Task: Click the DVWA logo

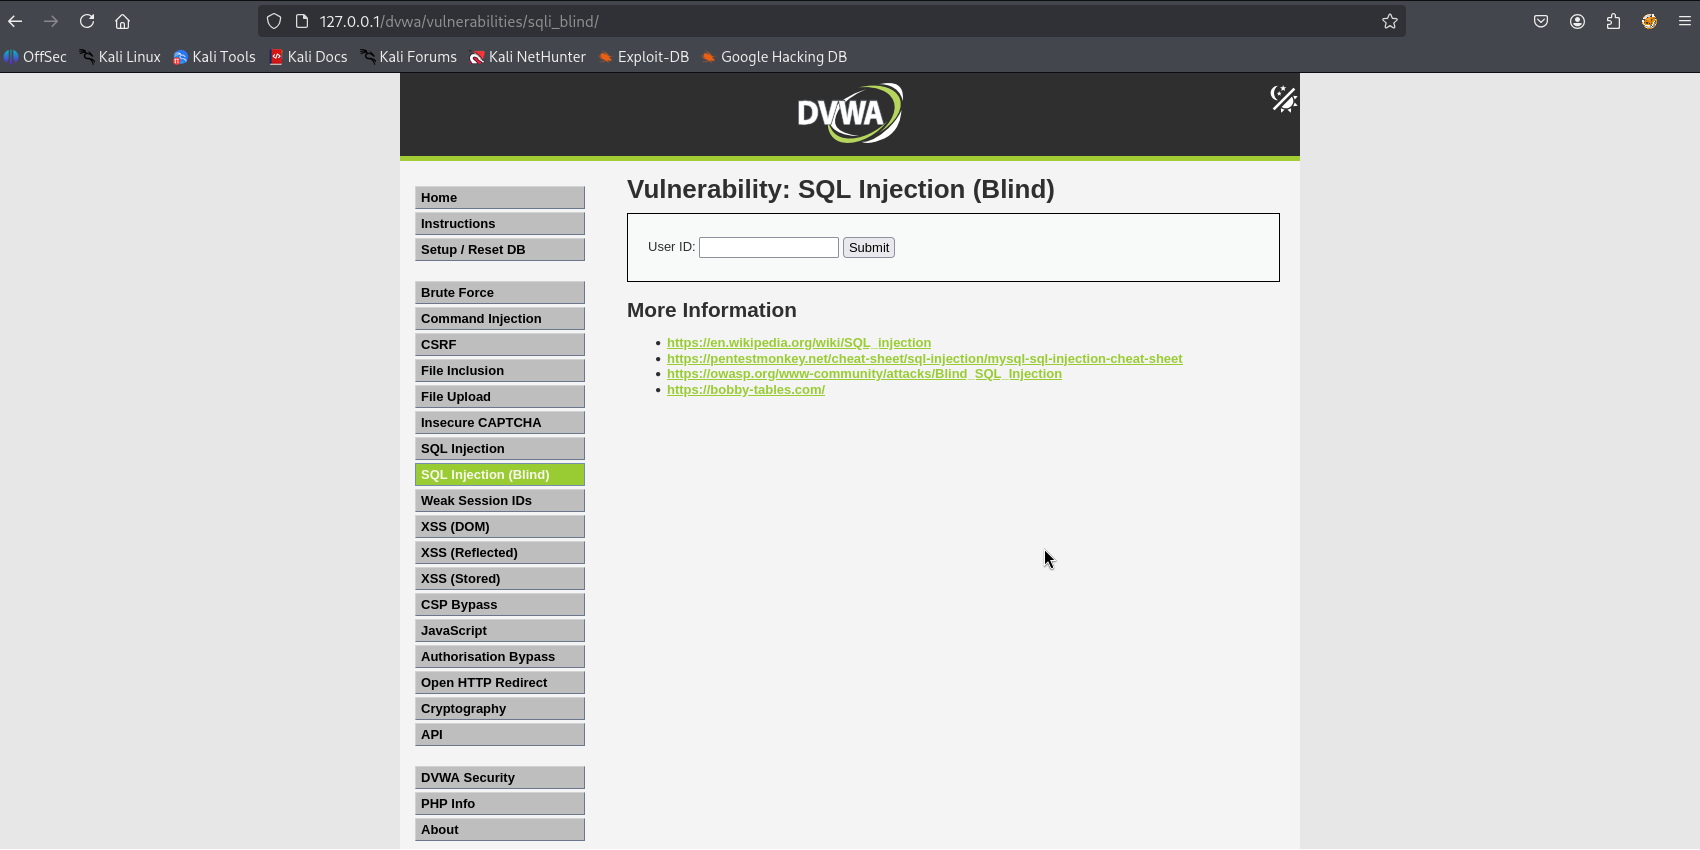Action: pyautogui.click(x=850, y=112)
